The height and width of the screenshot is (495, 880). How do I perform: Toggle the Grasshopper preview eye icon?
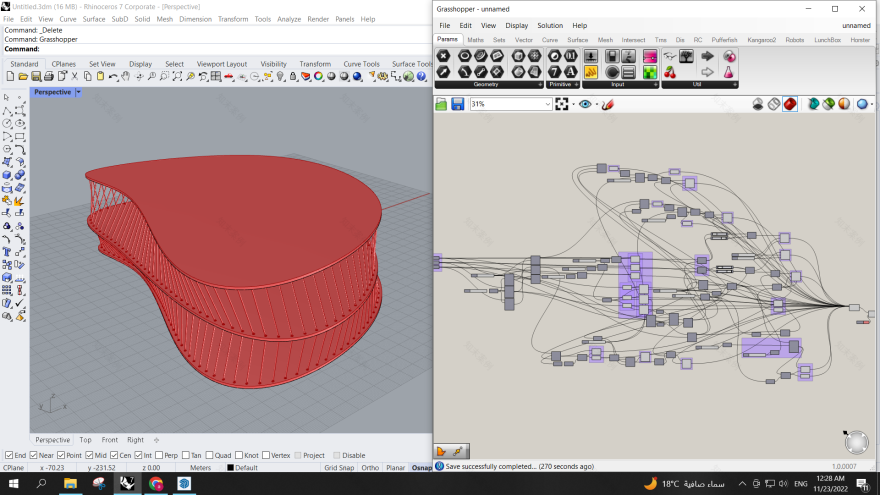click(x=586, y=104)
